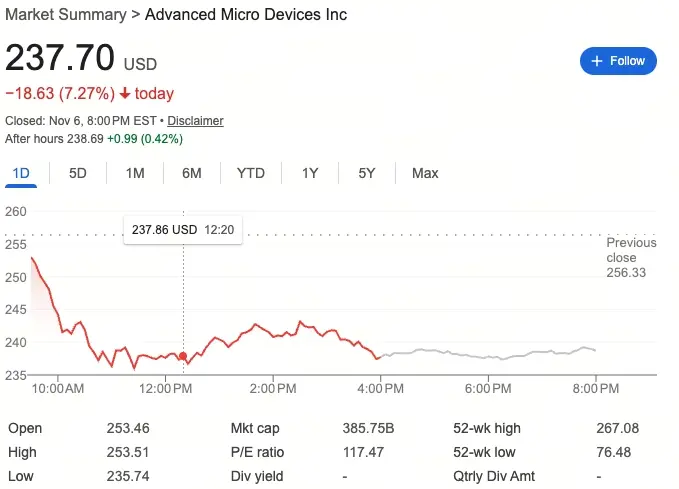
Task: Switch to the 5Y tab
Action: coord(367,173)
